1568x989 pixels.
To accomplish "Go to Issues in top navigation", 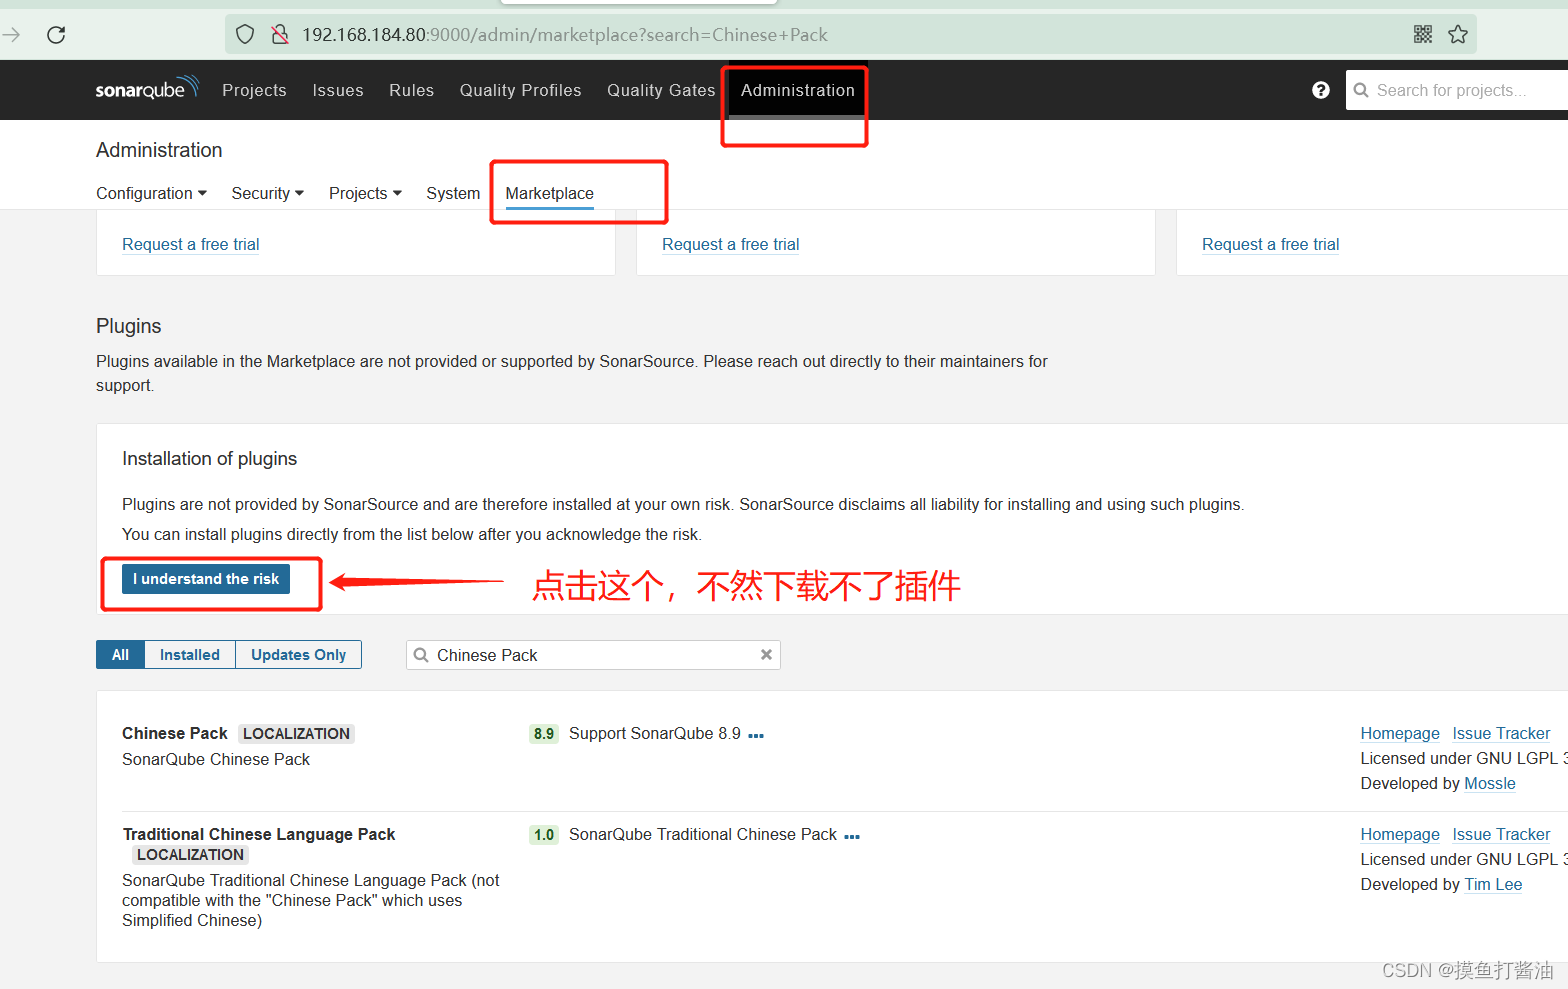I will [x=338, y=90].
